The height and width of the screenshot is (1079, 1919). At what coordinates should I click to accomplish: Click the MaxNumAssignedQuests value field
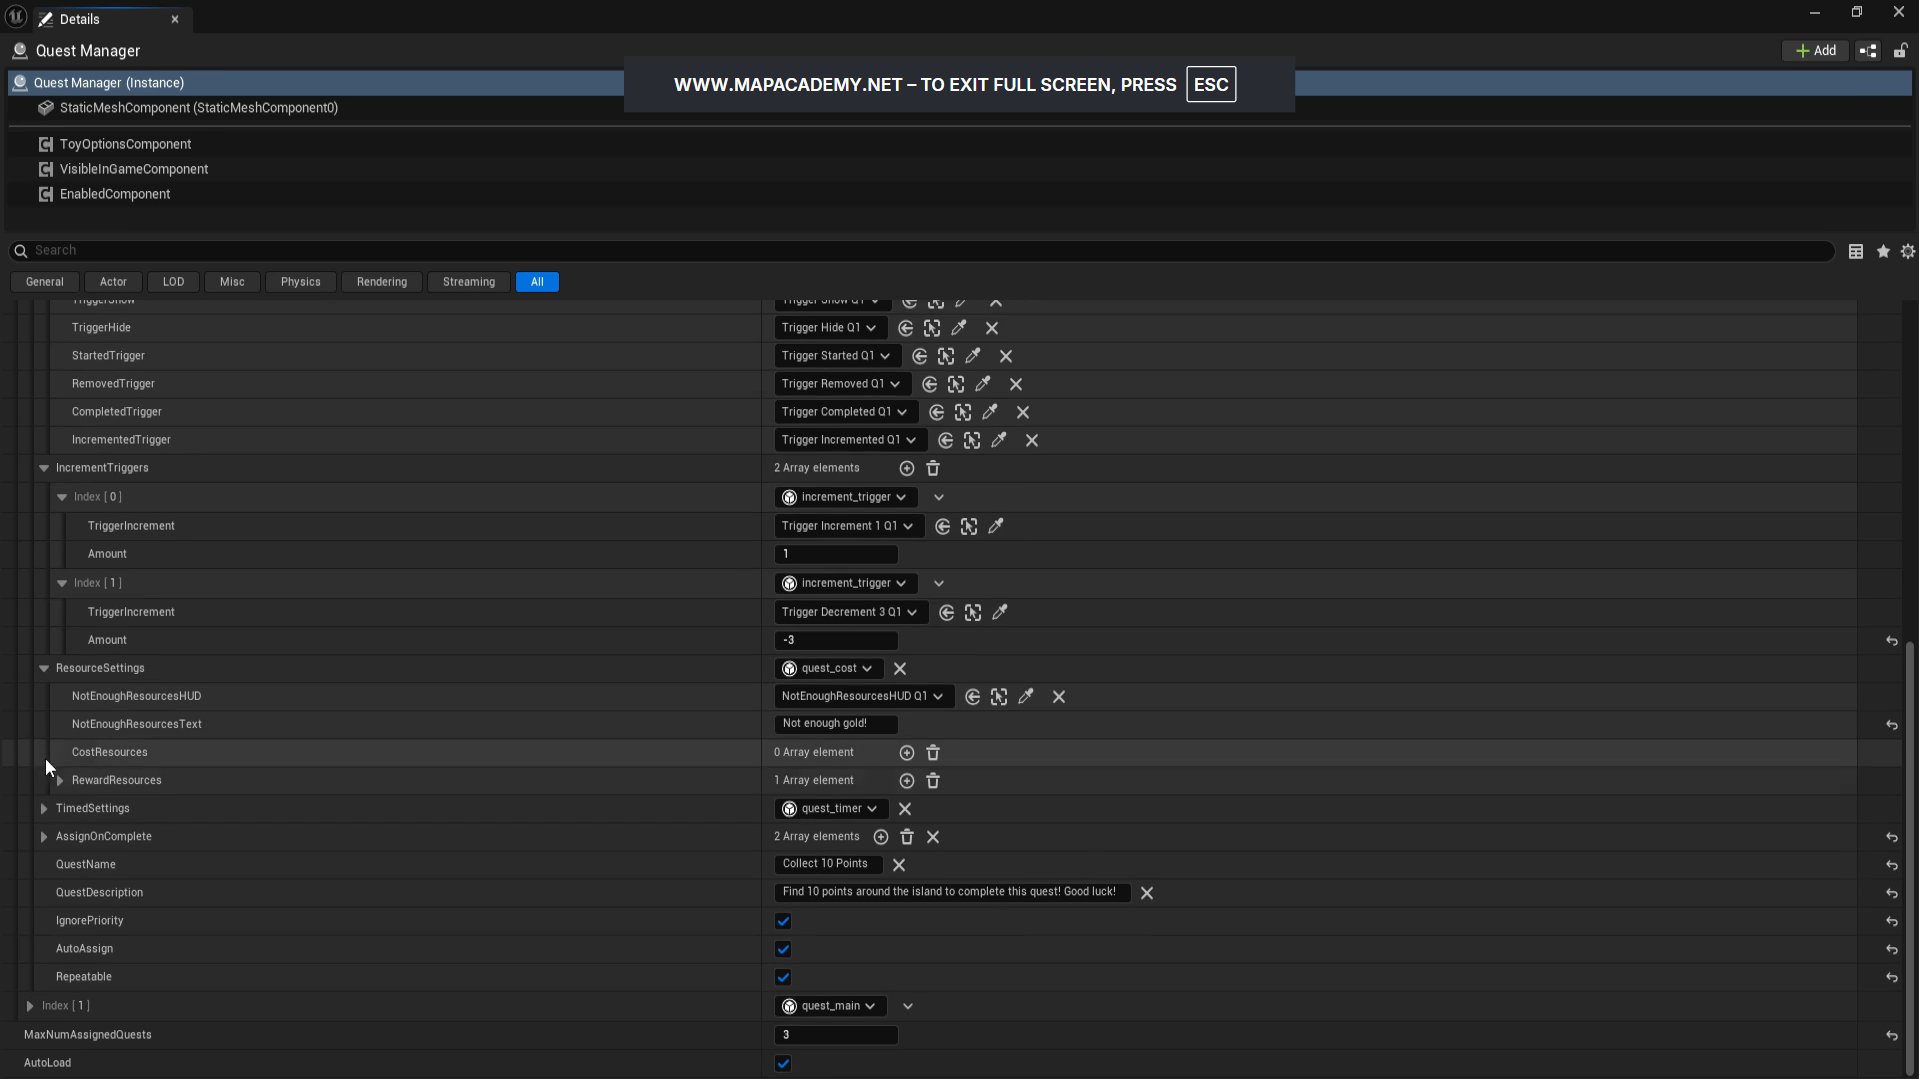pos(835,1035)
